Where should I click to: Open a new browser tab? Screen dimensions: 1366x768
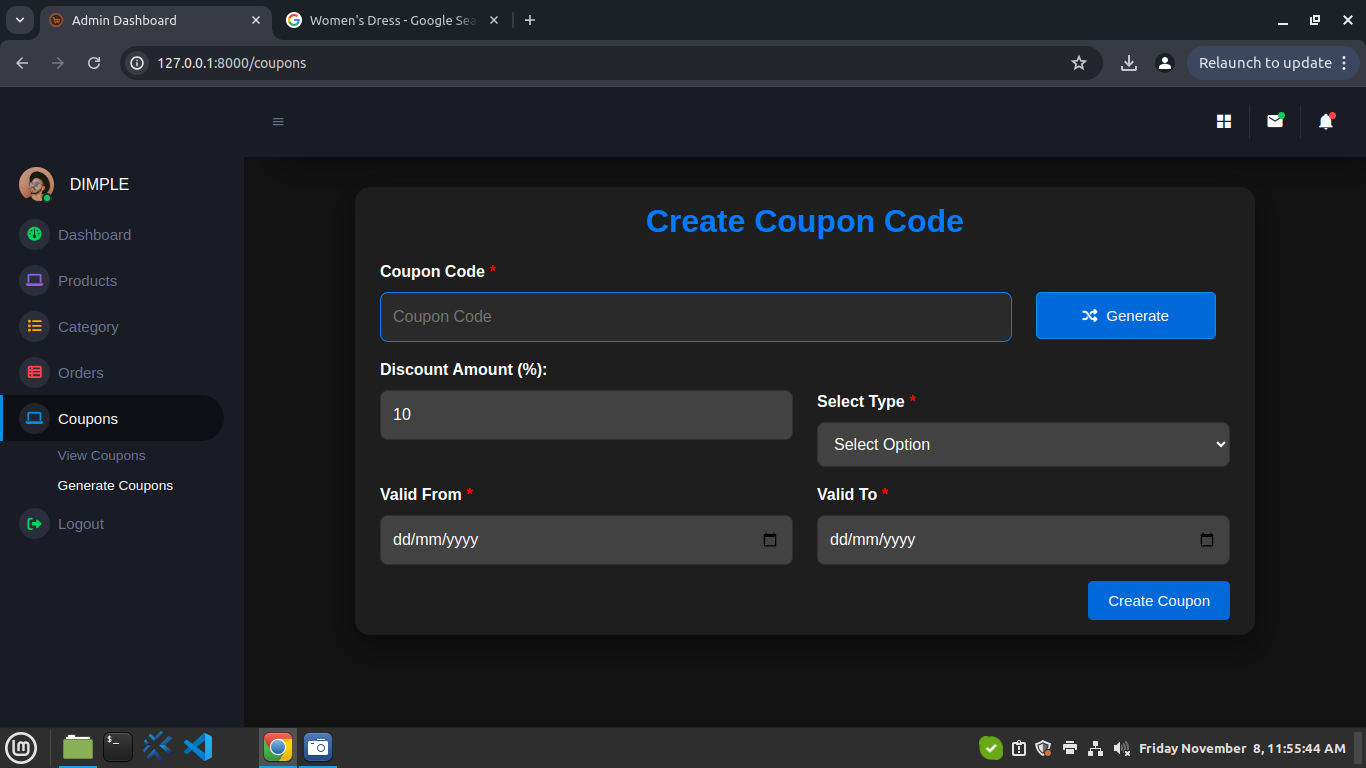tap(530, 20)
